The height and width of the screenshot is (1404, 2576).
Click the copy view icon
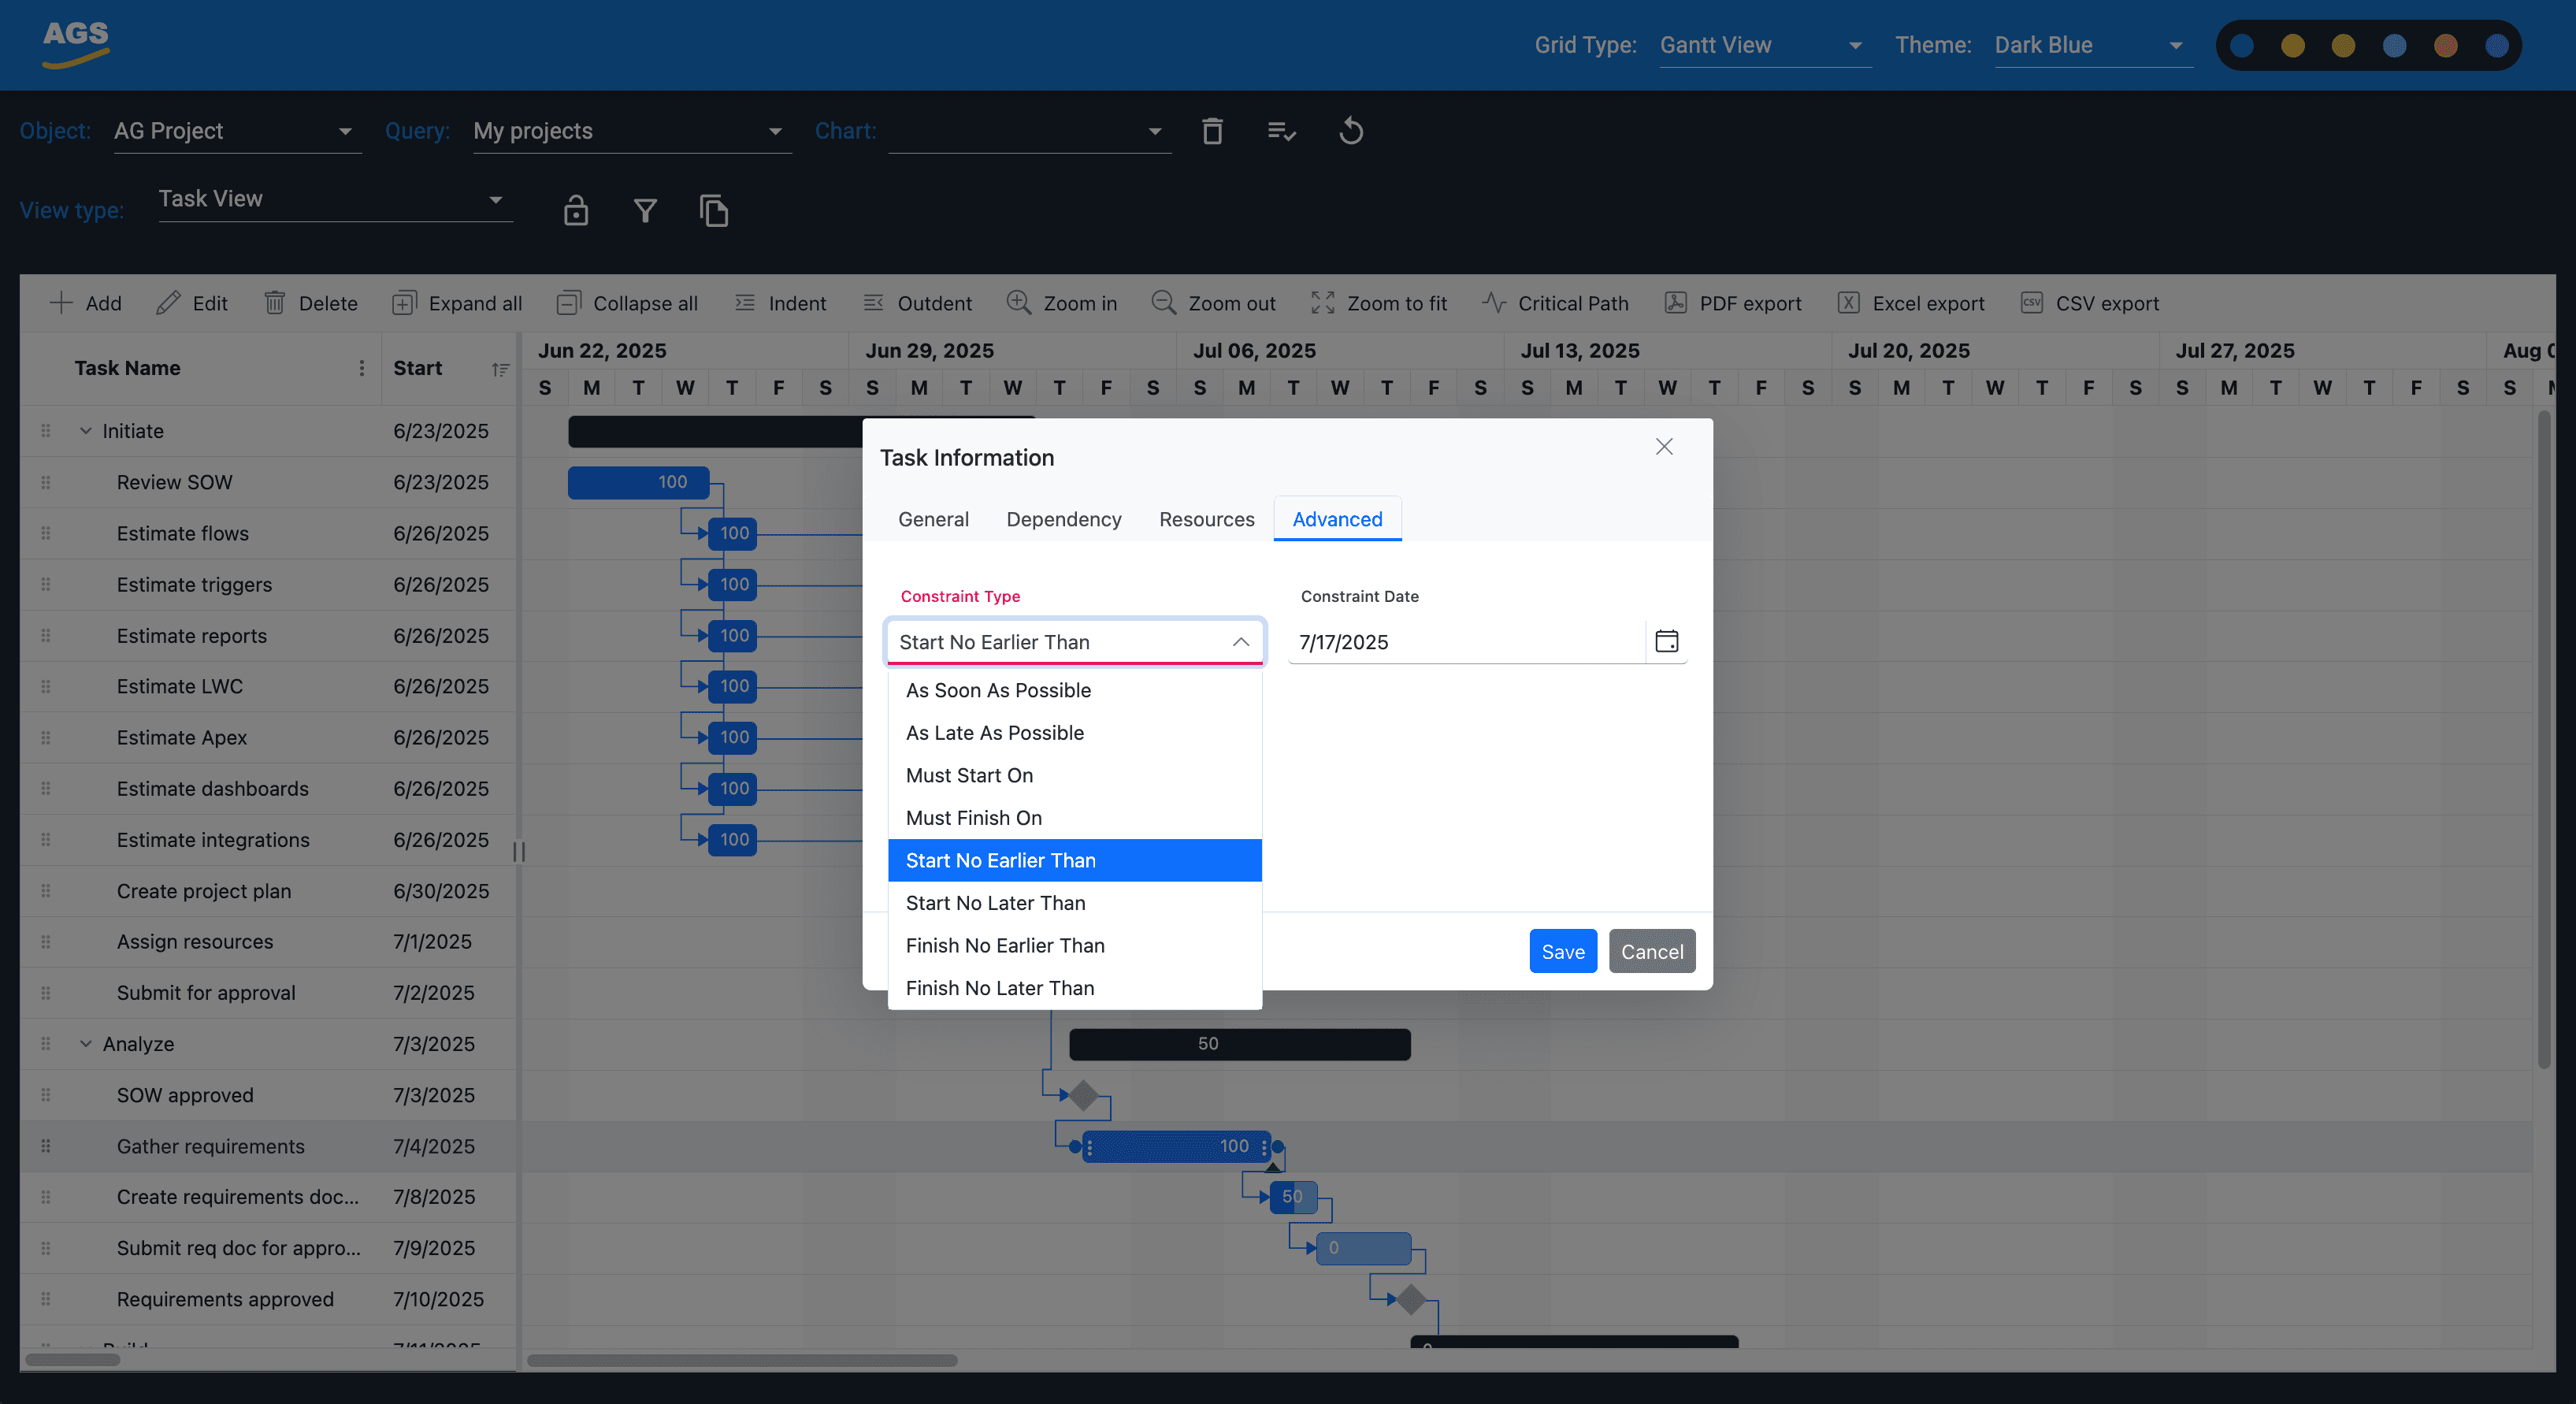pyautogui.click(x=714, y=210)
